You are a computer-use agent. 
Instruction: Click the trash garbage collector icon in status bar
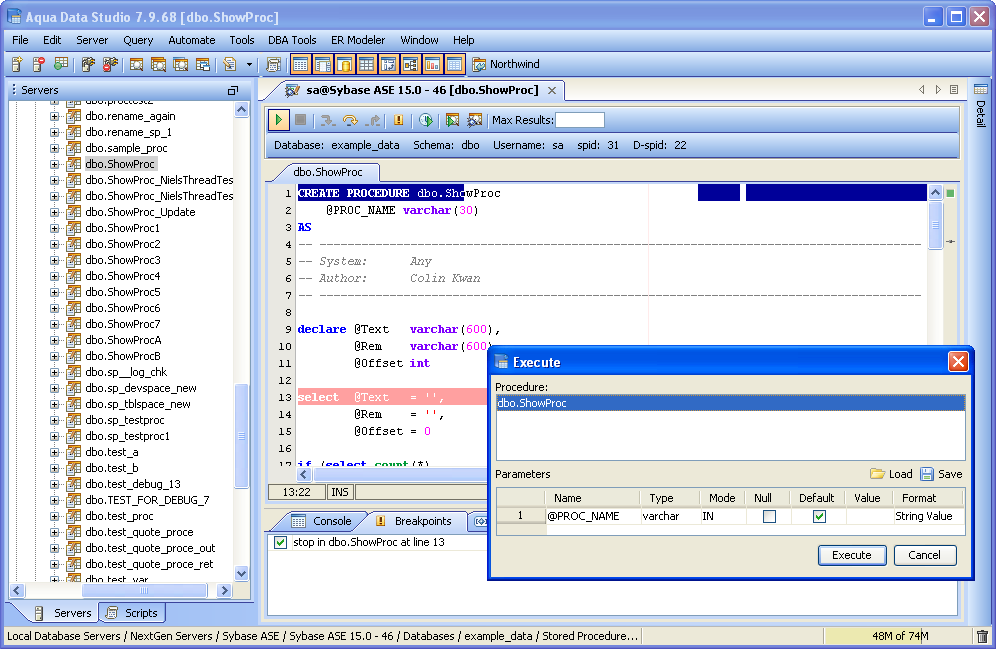click(x=982, y=636)
